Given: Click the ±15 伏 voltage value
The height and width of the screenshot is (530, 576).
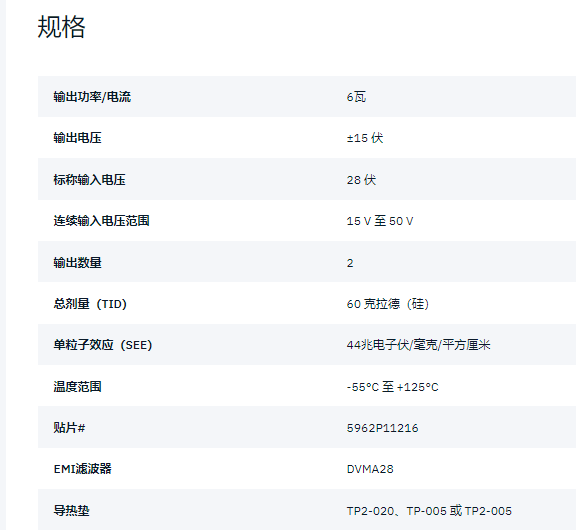Looking at the screenshot, I should pyautogui.click(x=365, y=138).
